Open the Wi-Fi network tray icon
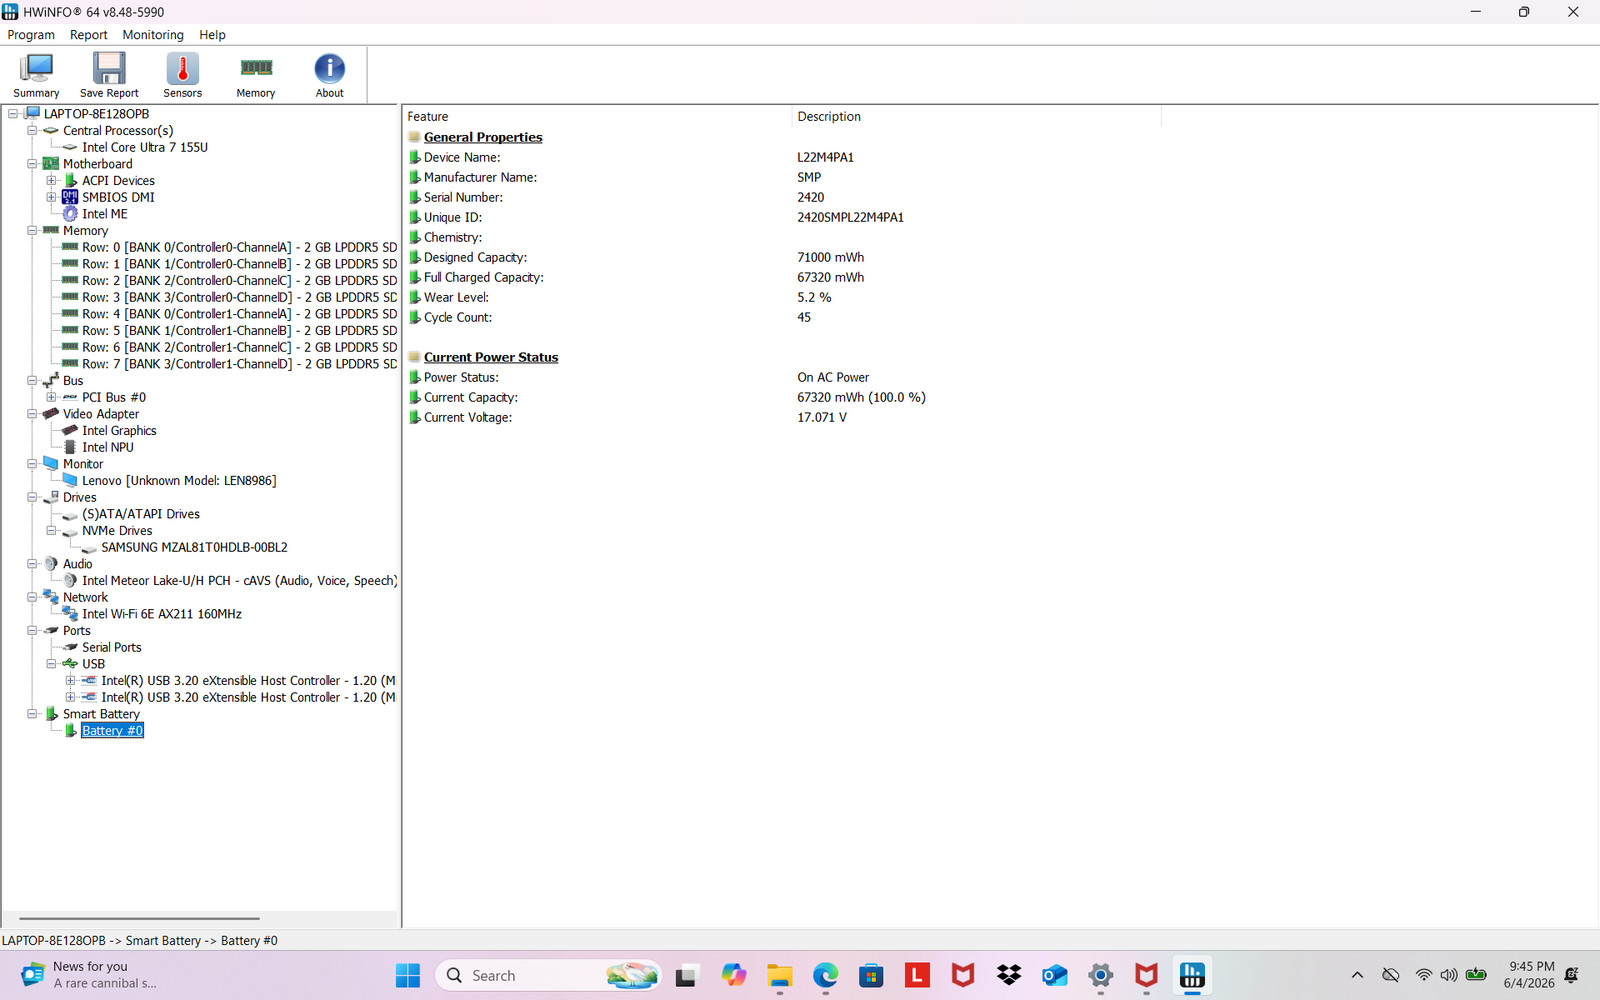1600x1000 pixels. click(x=1423, y=976)
